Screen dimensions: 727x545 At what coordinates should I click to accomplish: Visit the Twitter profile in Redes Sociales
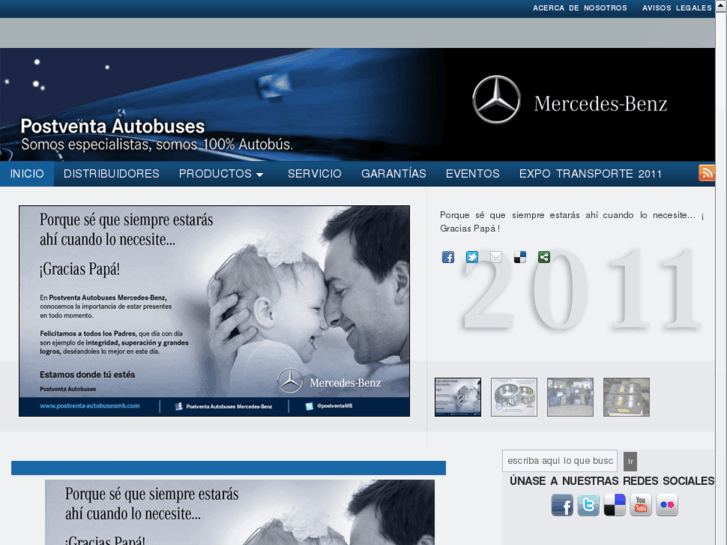588,505
